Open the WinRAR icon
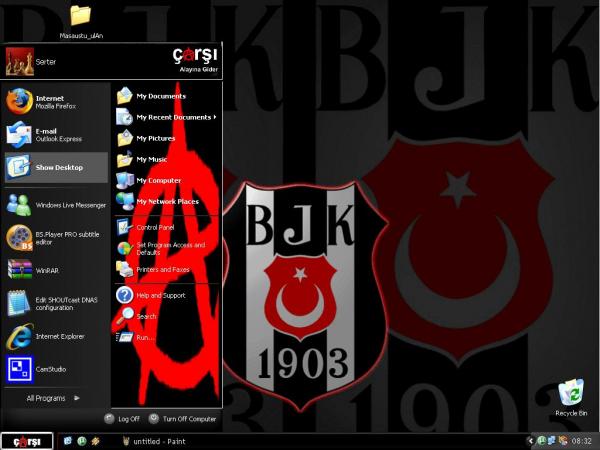 [20, 270]
